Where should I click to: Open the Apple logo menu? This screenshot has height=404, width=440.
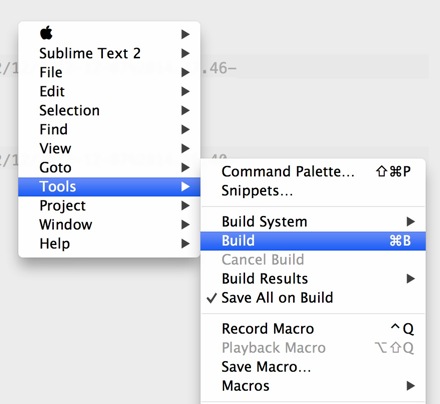click(109, 34)
